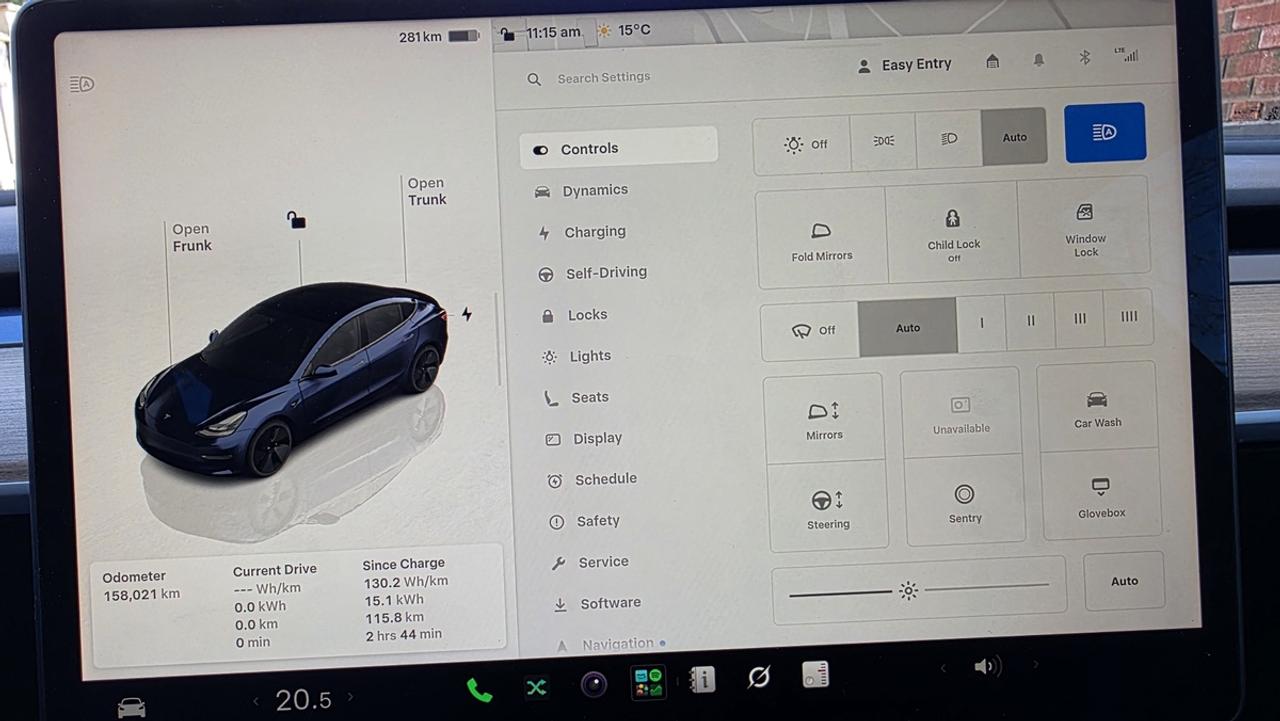Tap the LTE signal strength icon

(x=1127, y=54)
